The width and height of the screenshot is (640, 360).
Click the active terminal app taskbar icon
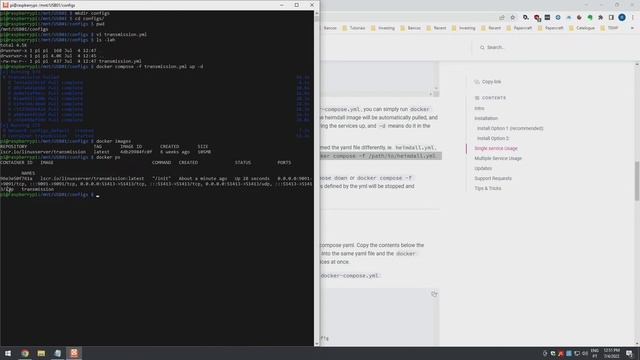tap(74, 353)
